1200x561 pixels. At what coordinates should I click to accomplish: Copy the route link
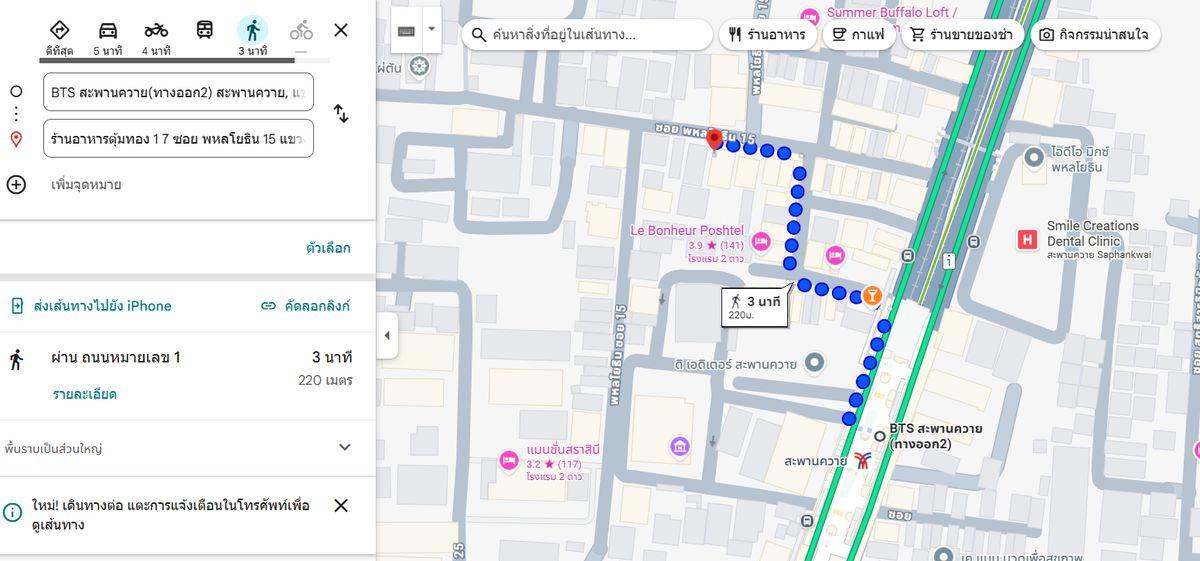coord(305,306)
